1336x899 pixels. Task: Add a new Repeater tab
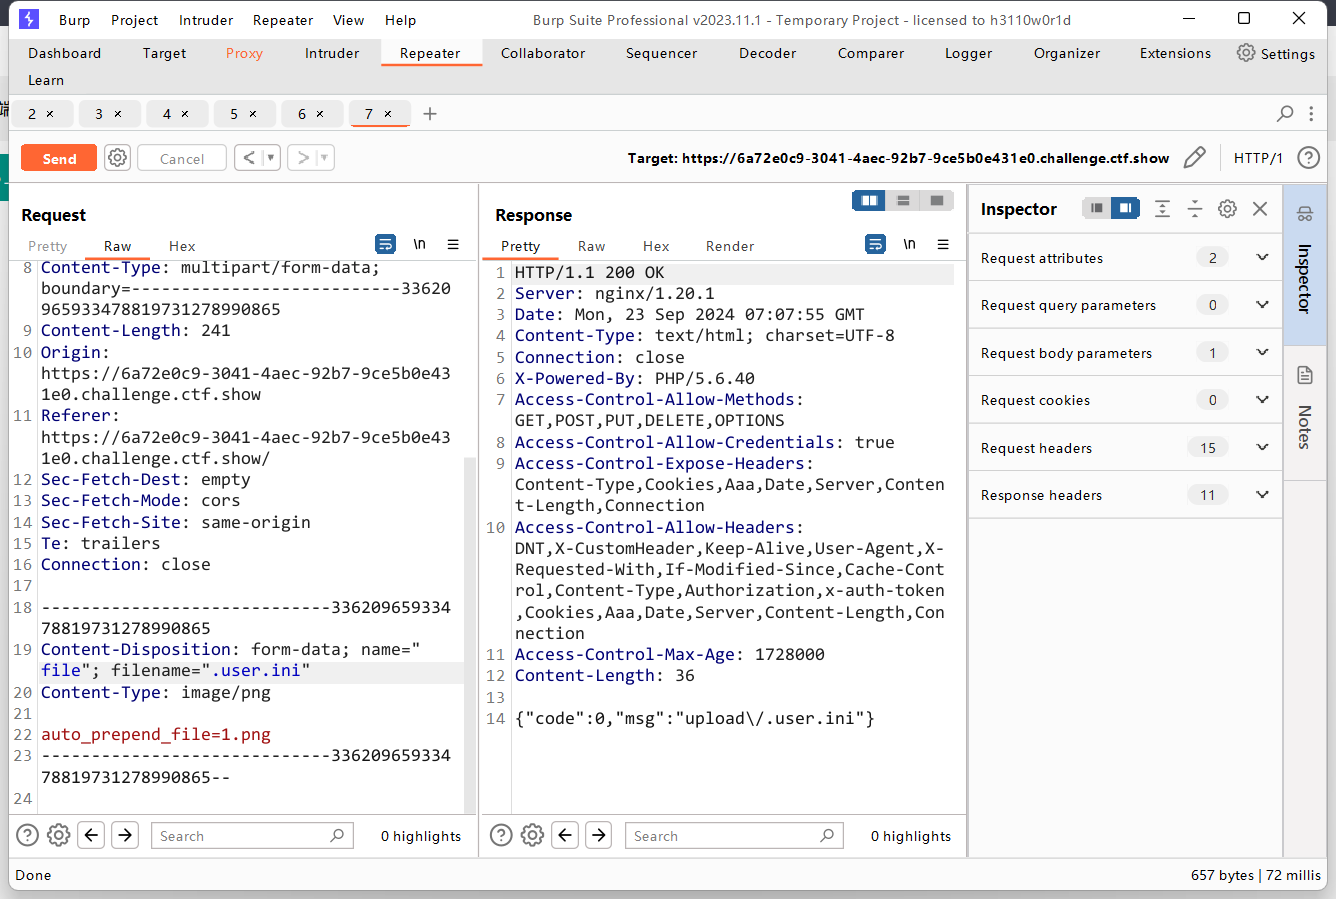click(x=430, y=114)
